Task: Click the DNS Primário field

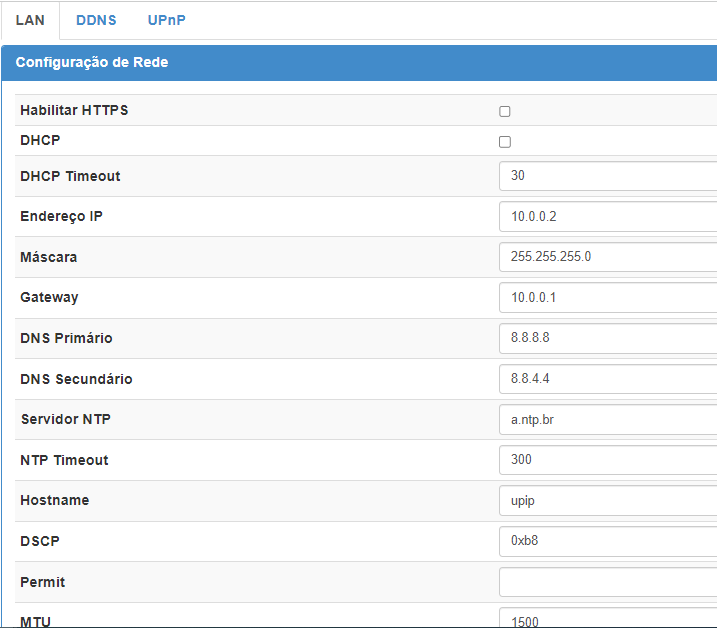Action: [x=607, y=338]
